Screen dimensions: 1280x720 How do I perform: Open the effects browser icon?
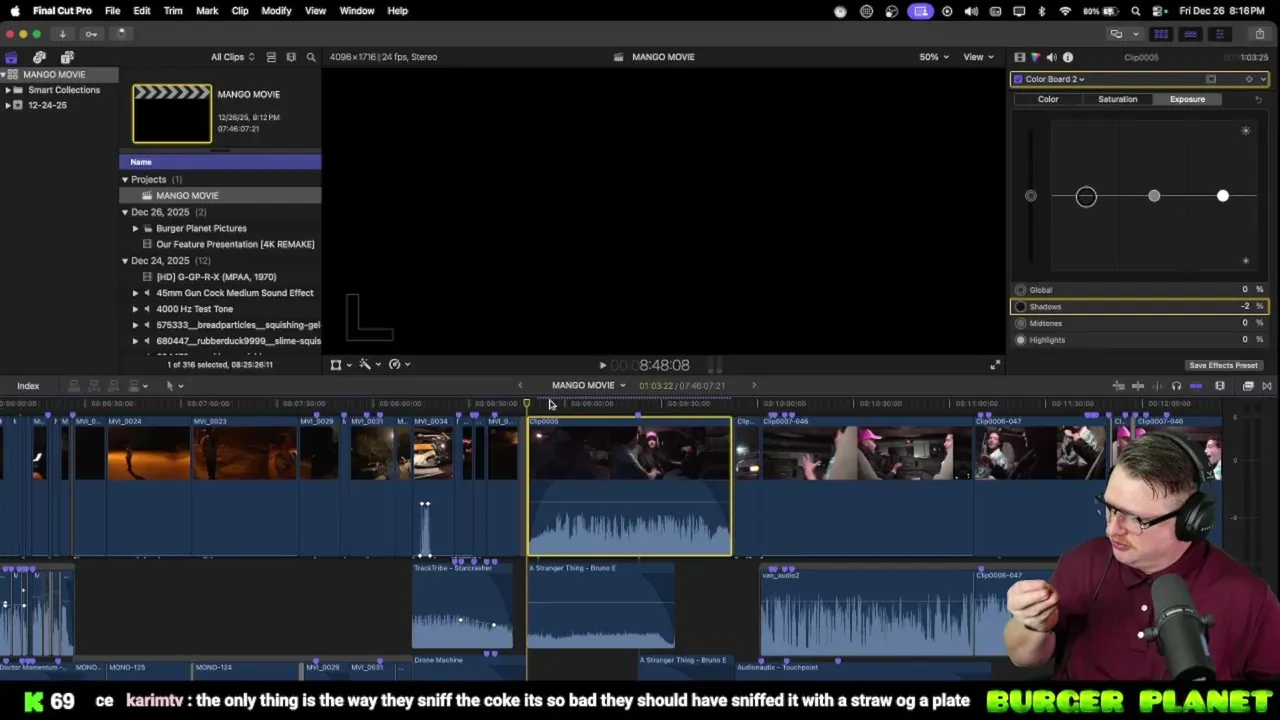click(x=1248, y=386)
